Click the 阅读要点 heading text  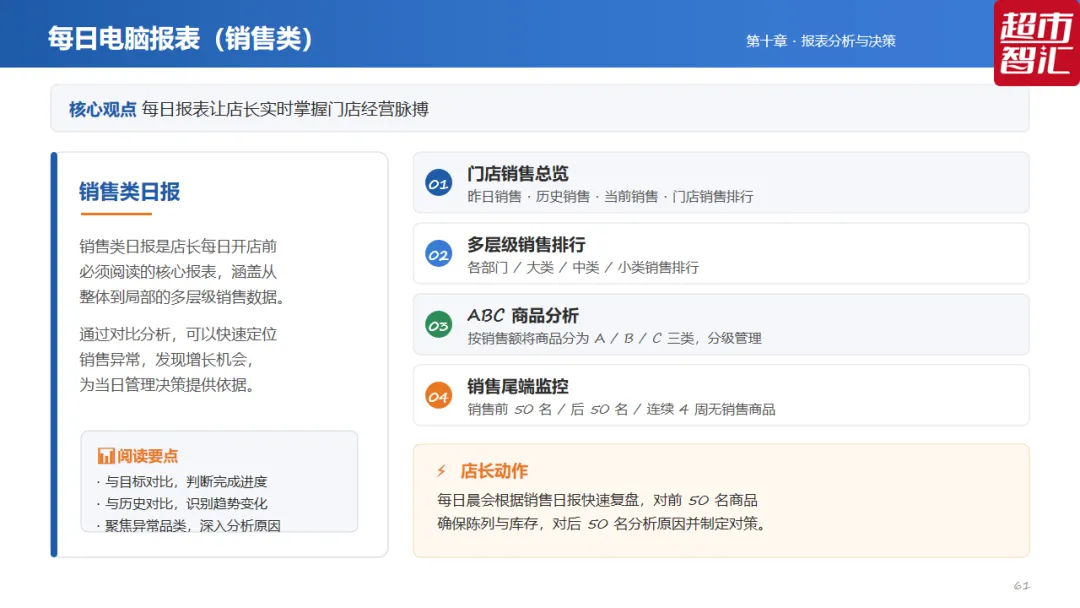(x=147, y=456)
